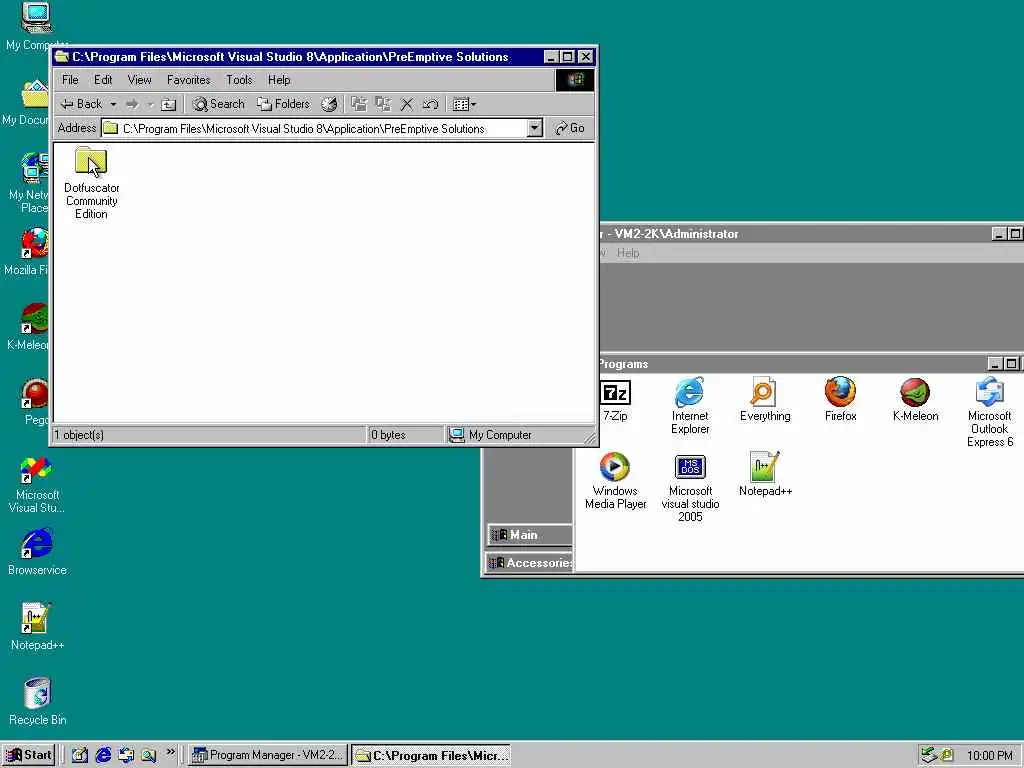Go up one folder level
The height and width of the screenshot is (768, 1024).
click(x=168, y=104)
